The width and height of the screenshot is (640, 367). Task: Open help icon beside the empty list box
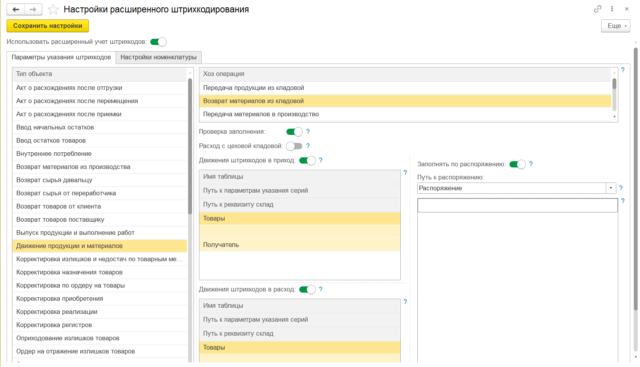click(623, 201)
